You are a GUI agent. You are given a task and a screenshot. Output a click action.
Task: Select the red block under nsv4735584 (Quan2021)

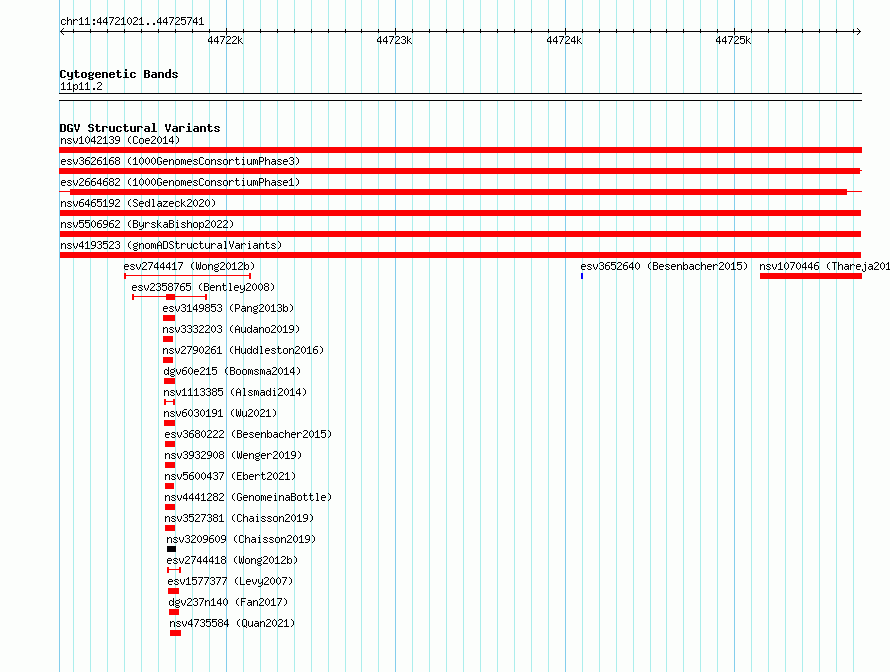[175, 633]
